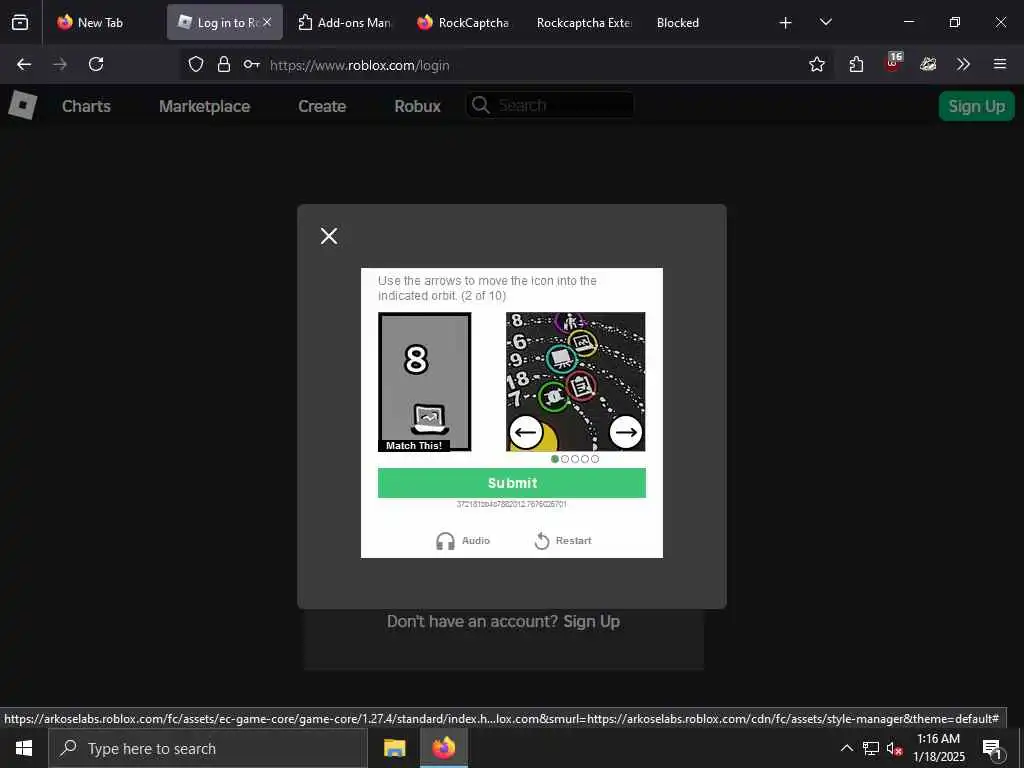This screenshot has width=1024, height=768.
Task: Open the clock showing 1:16 AM
Action: pos(938,748)
